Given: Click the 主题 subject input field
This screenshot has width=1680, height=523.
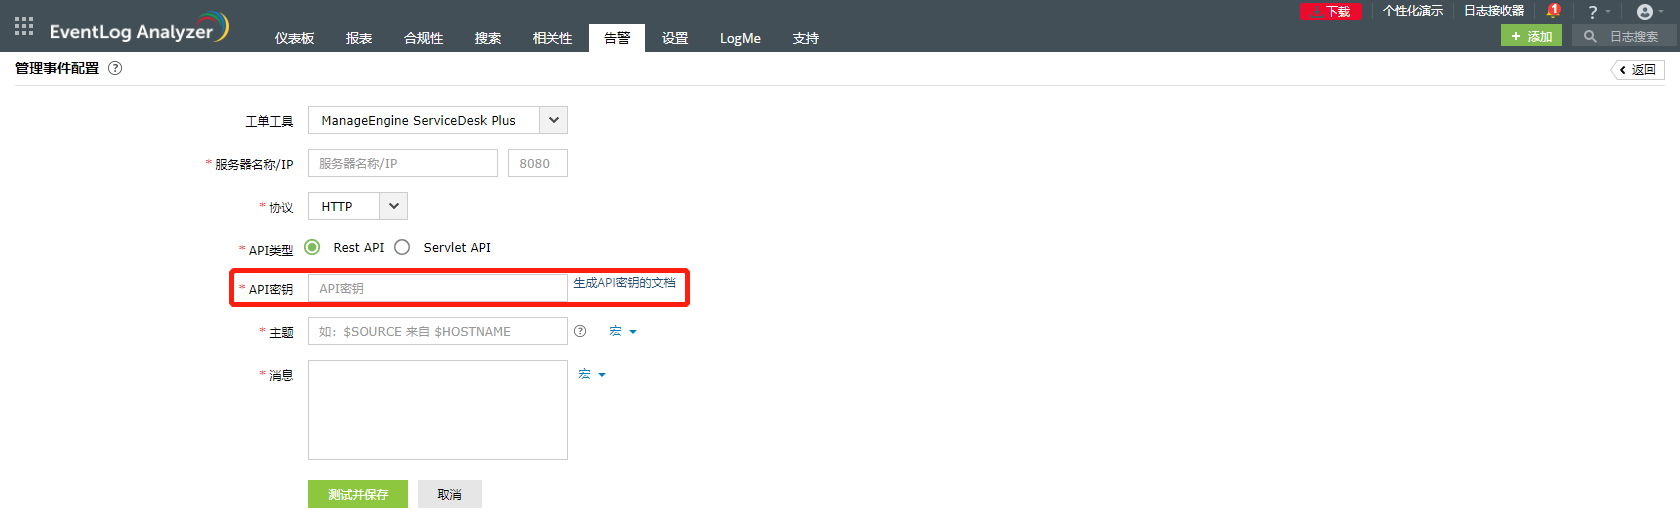Looking at the screenshot, I should pos(438,331).
